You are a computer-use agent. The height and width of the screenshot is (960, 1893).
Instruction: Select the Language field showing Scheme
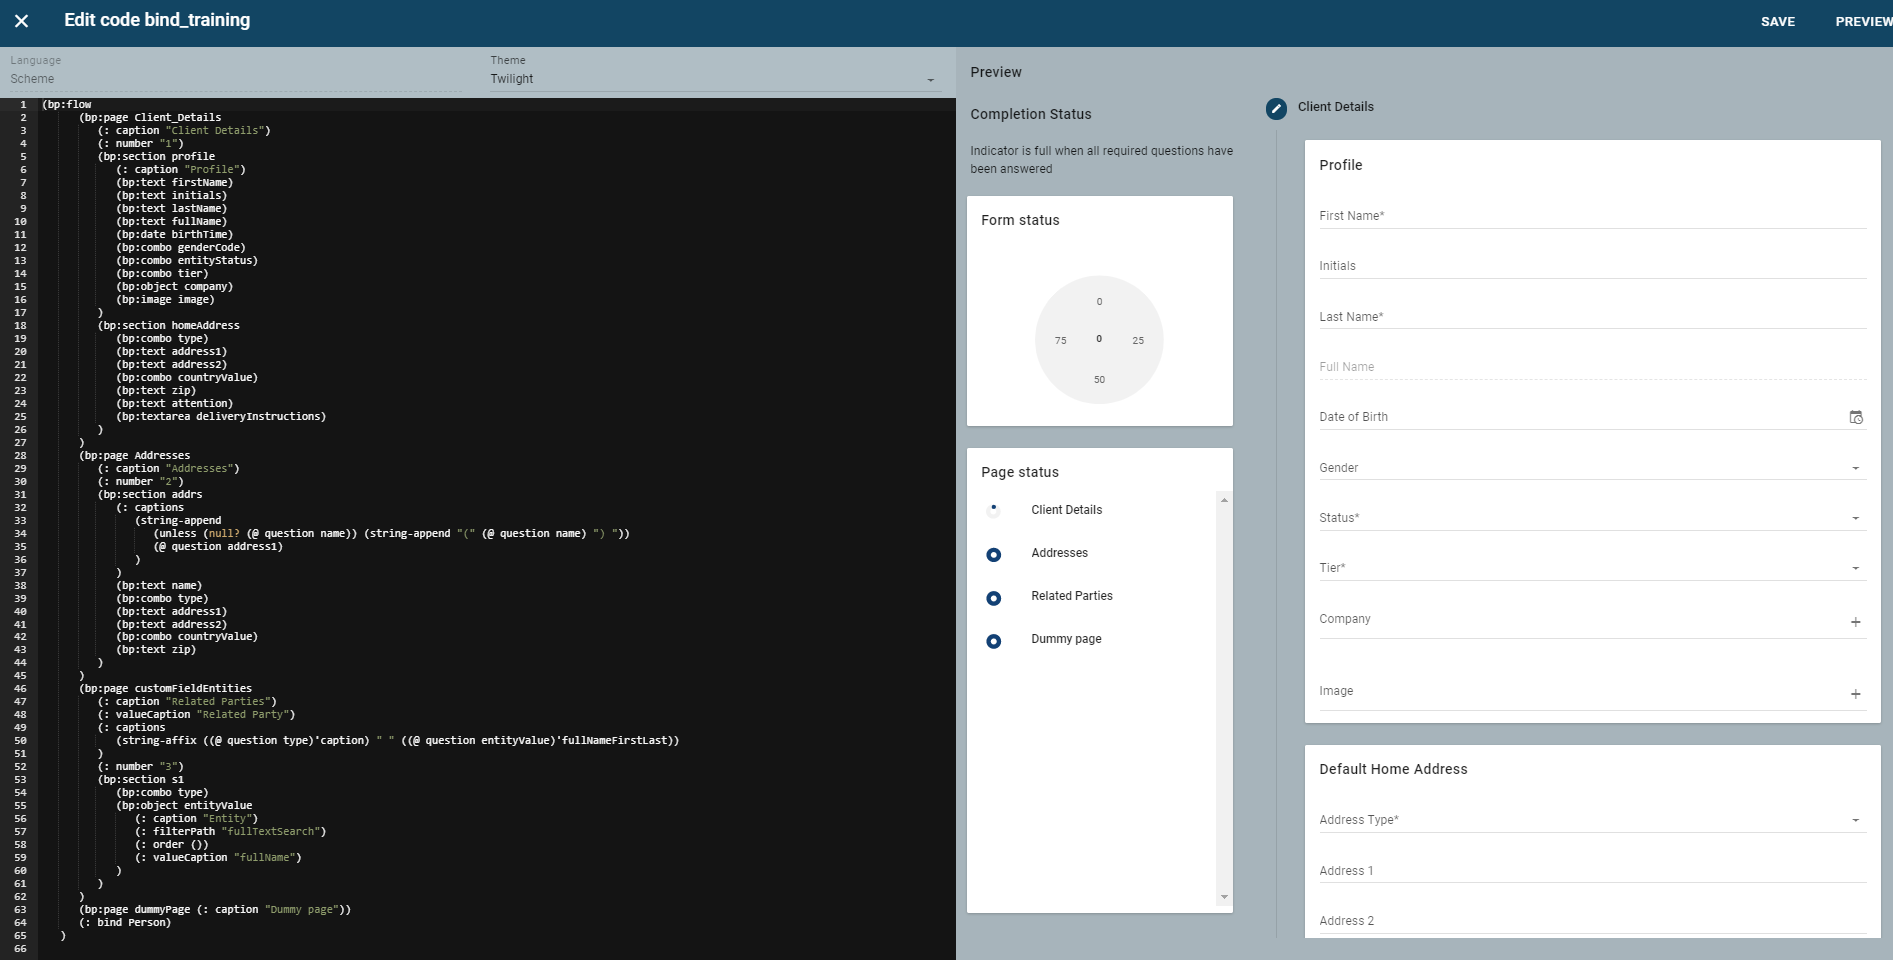point(230,79)
